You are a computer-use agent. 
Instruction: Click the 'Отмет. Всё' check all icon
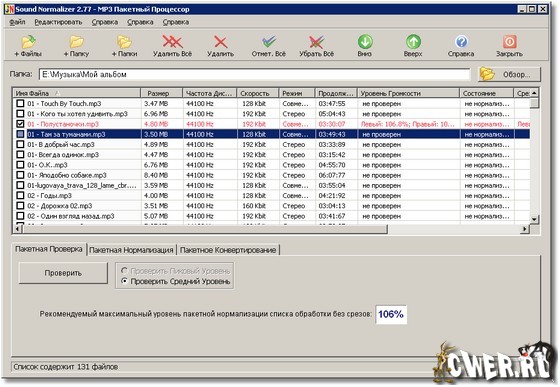(x=269, y=42)
